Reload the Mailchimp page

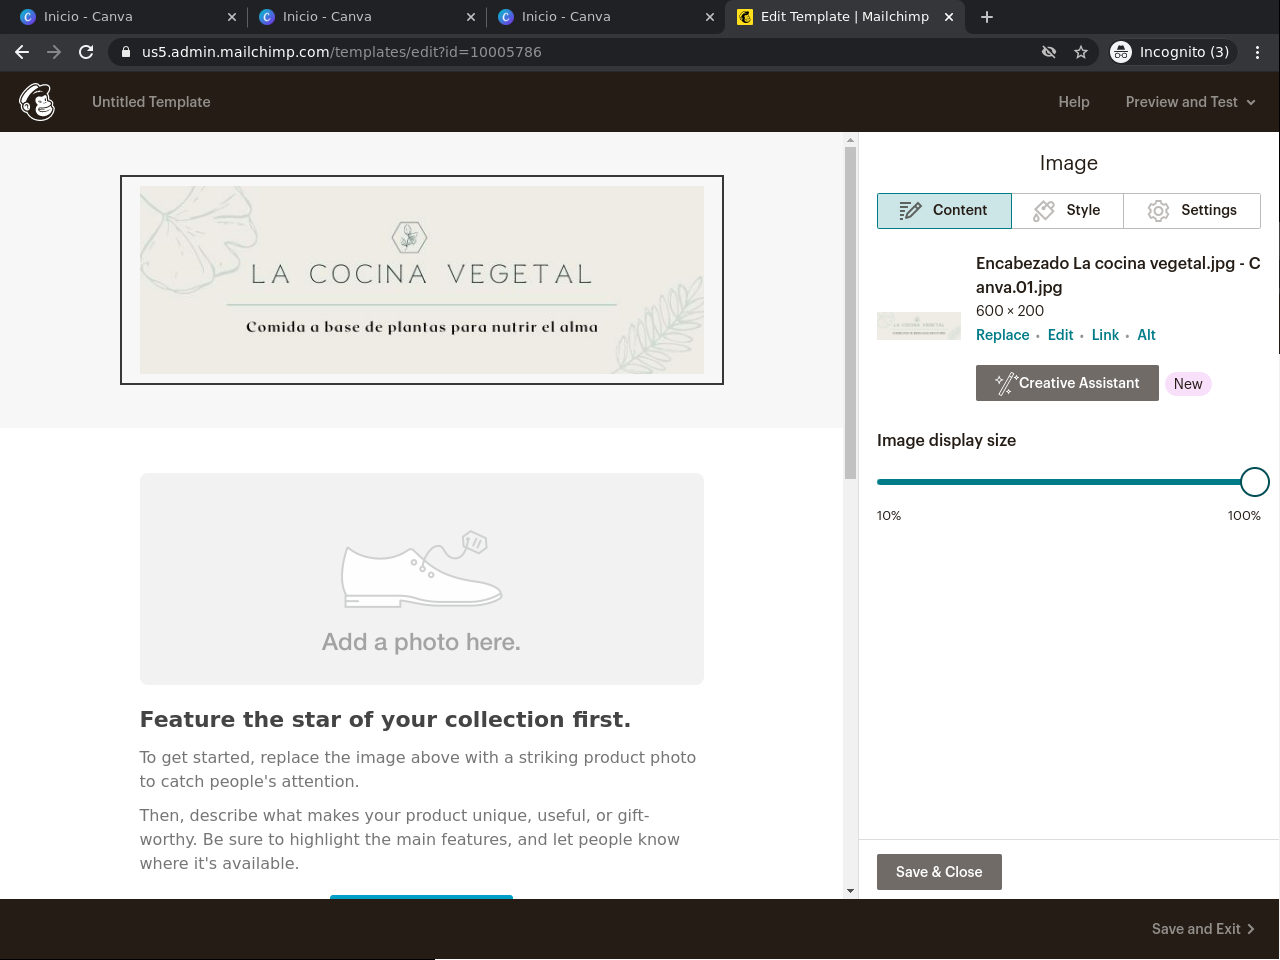(x=86, y=52)
